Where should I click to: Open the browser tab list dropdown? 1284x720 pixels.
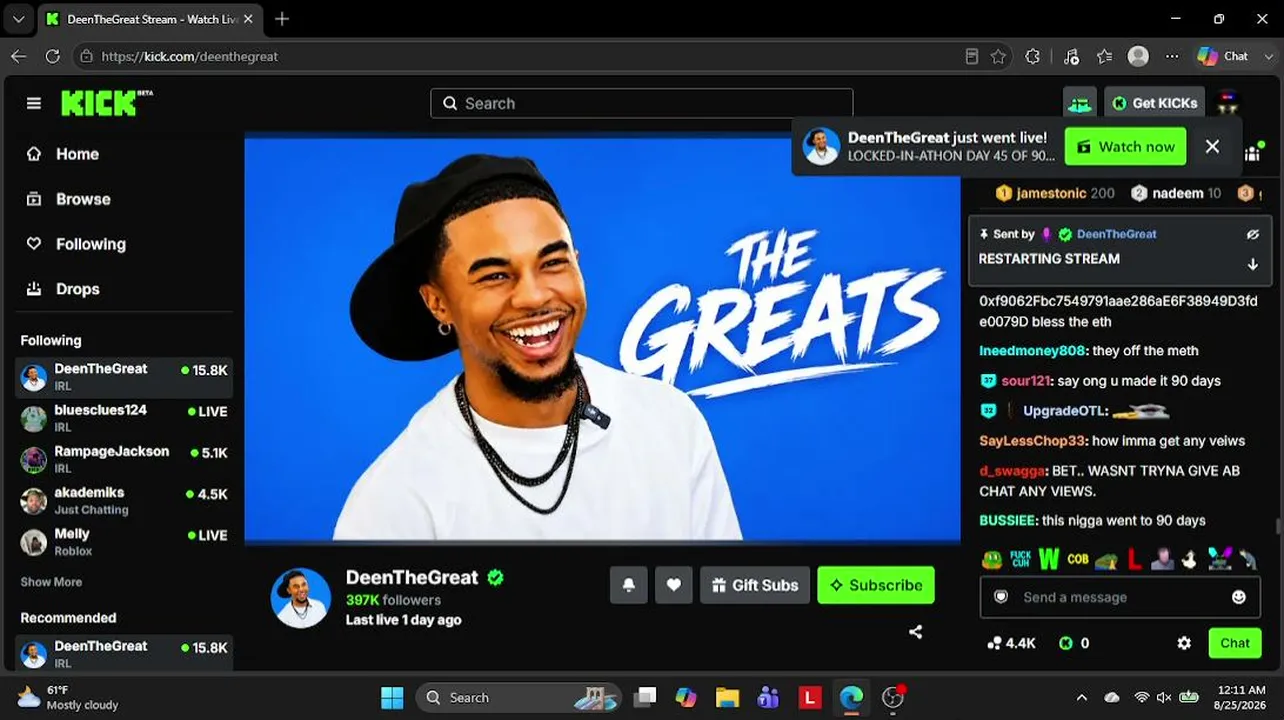point(18,19)
